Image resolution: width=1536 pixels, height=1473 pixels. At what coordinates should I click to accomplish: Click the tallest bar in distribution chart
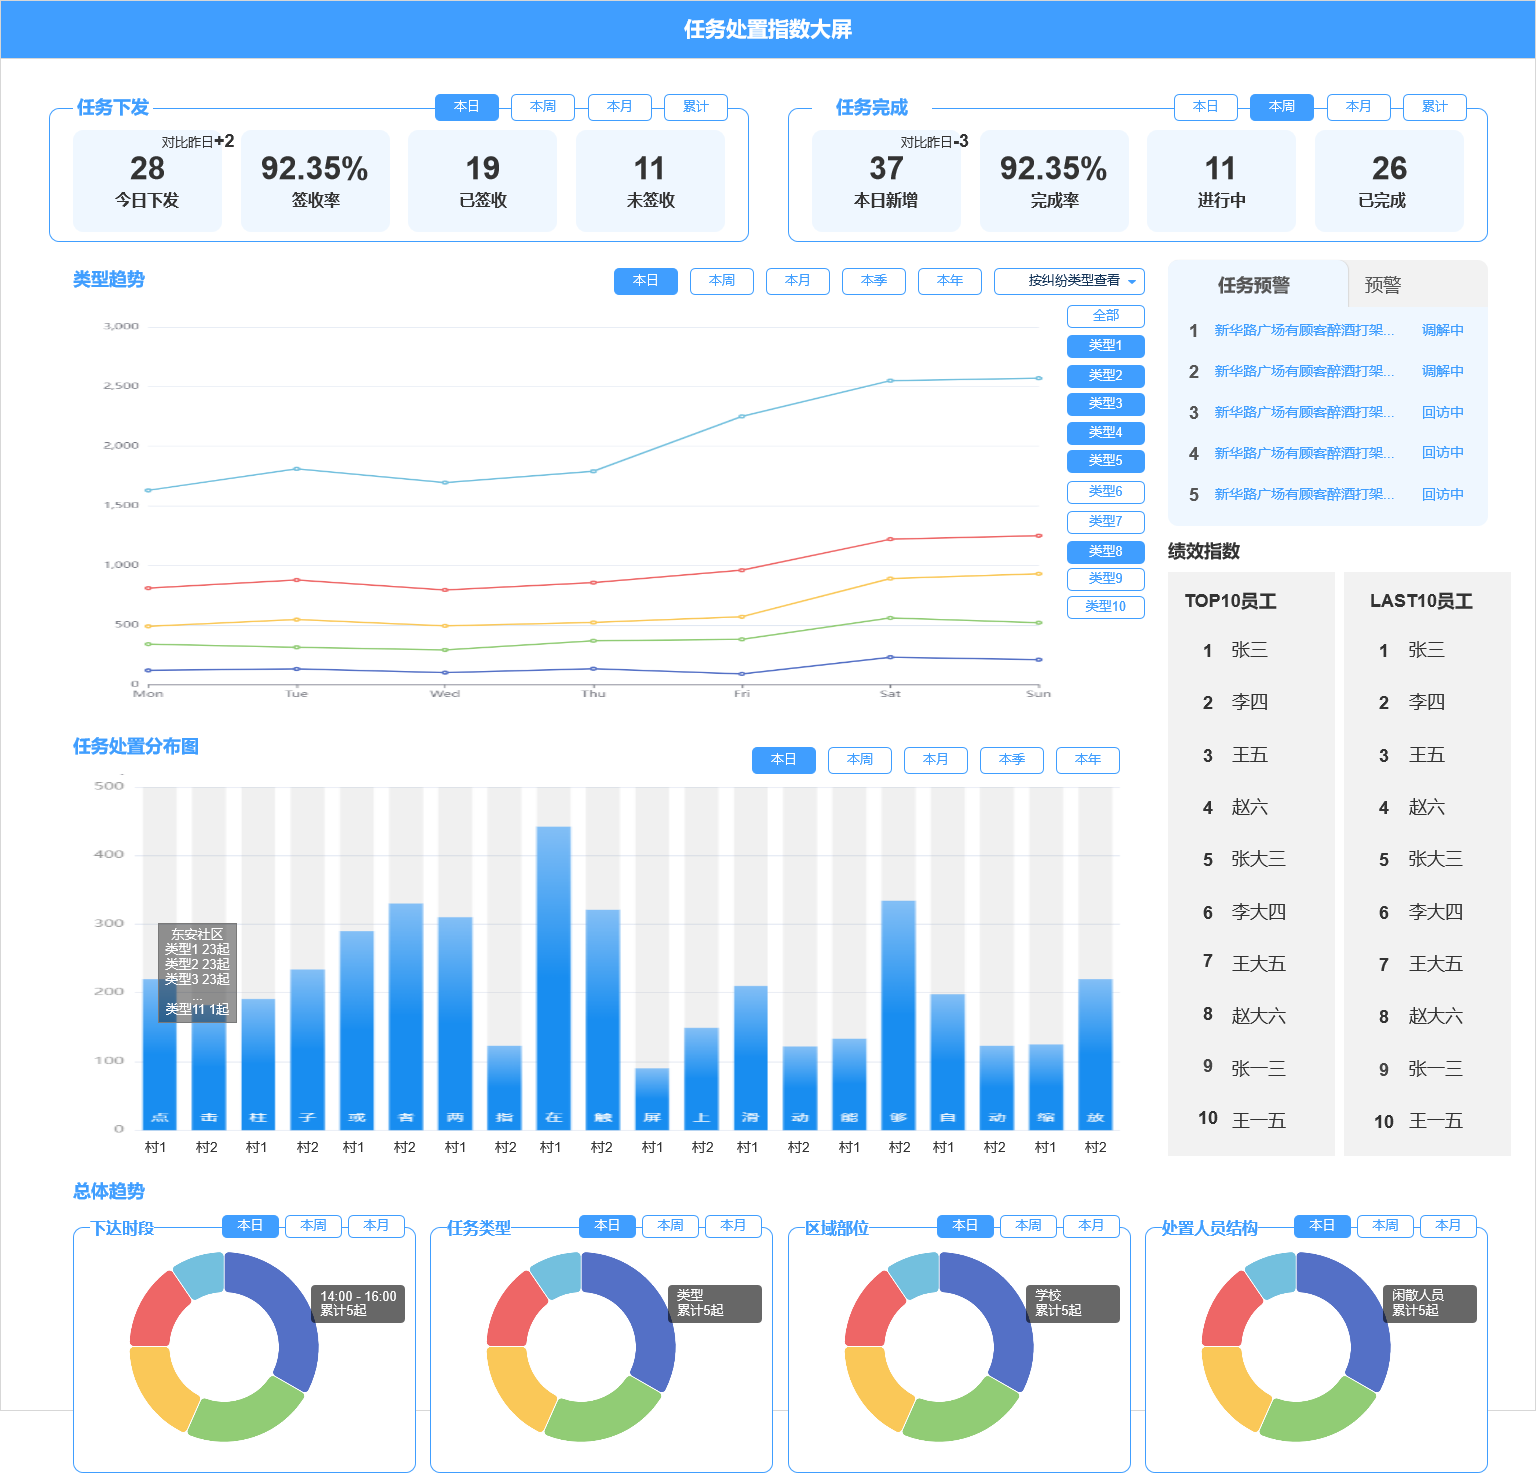(x=554, y=978)
